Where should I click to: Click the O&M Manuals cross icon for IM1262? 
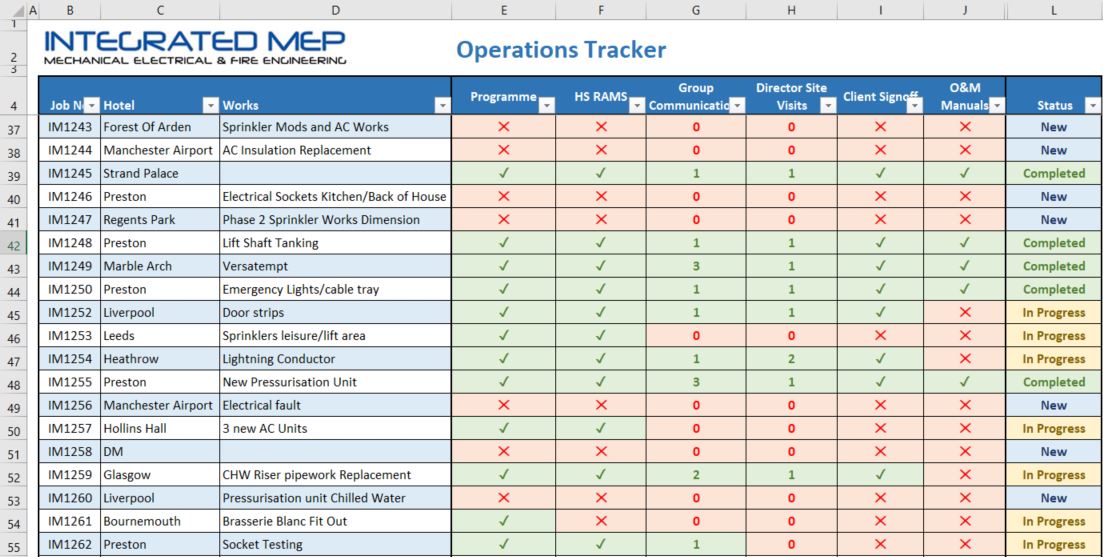point(965,545)
